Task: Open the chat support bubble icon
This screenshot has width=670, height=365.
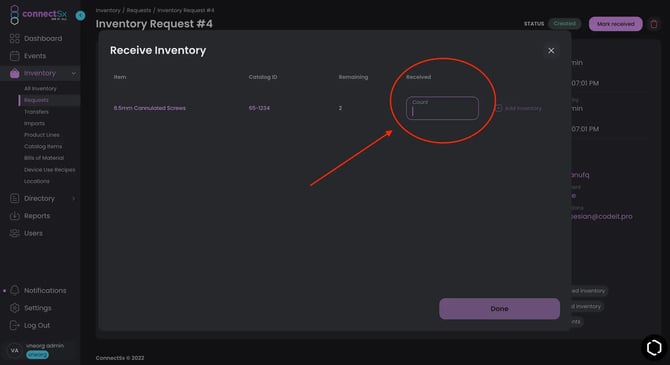Action: [x=654, y=347]
